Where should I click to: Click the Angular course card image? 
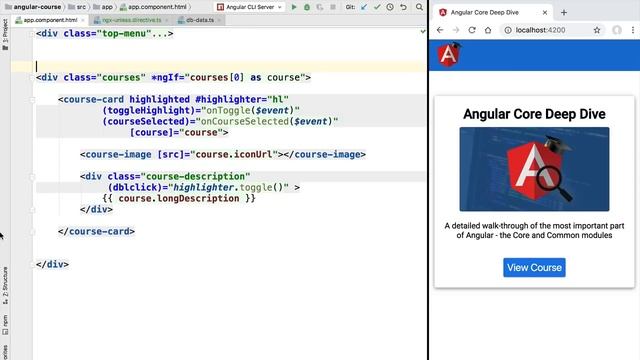pyautogui.click(x=534, y=169)
